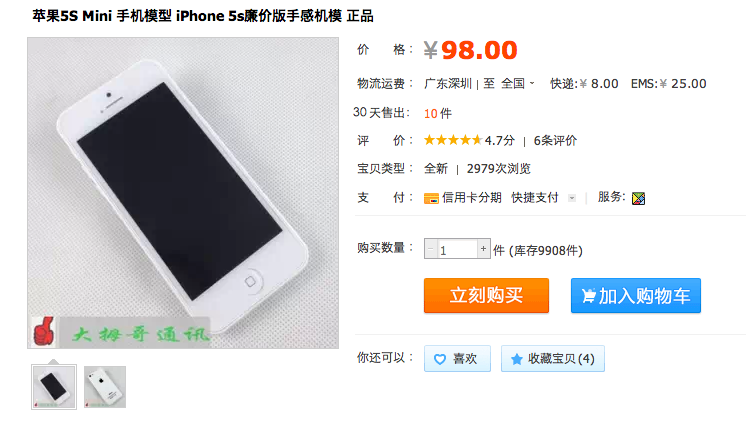Image resolution: width=746 pixels, height=427 pixels.
Task: Increase purchase quantity with the plus button
Action: tap(483, 248)
